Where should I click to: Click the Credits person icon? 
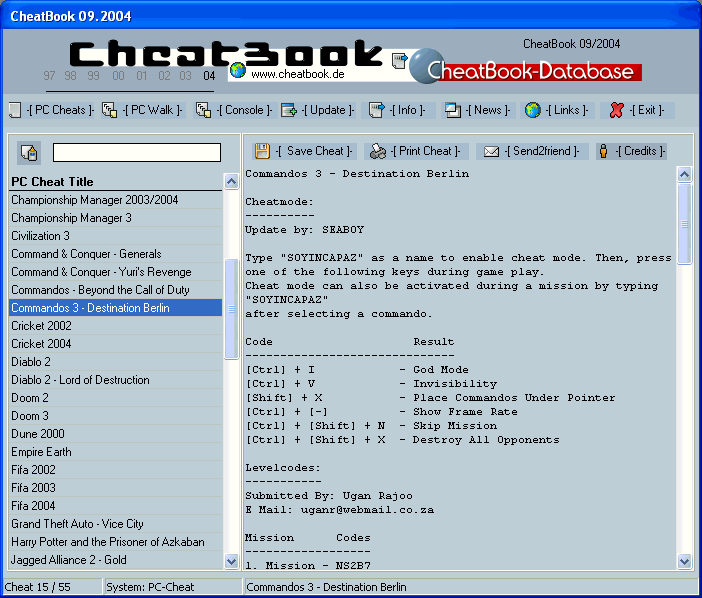604,151
